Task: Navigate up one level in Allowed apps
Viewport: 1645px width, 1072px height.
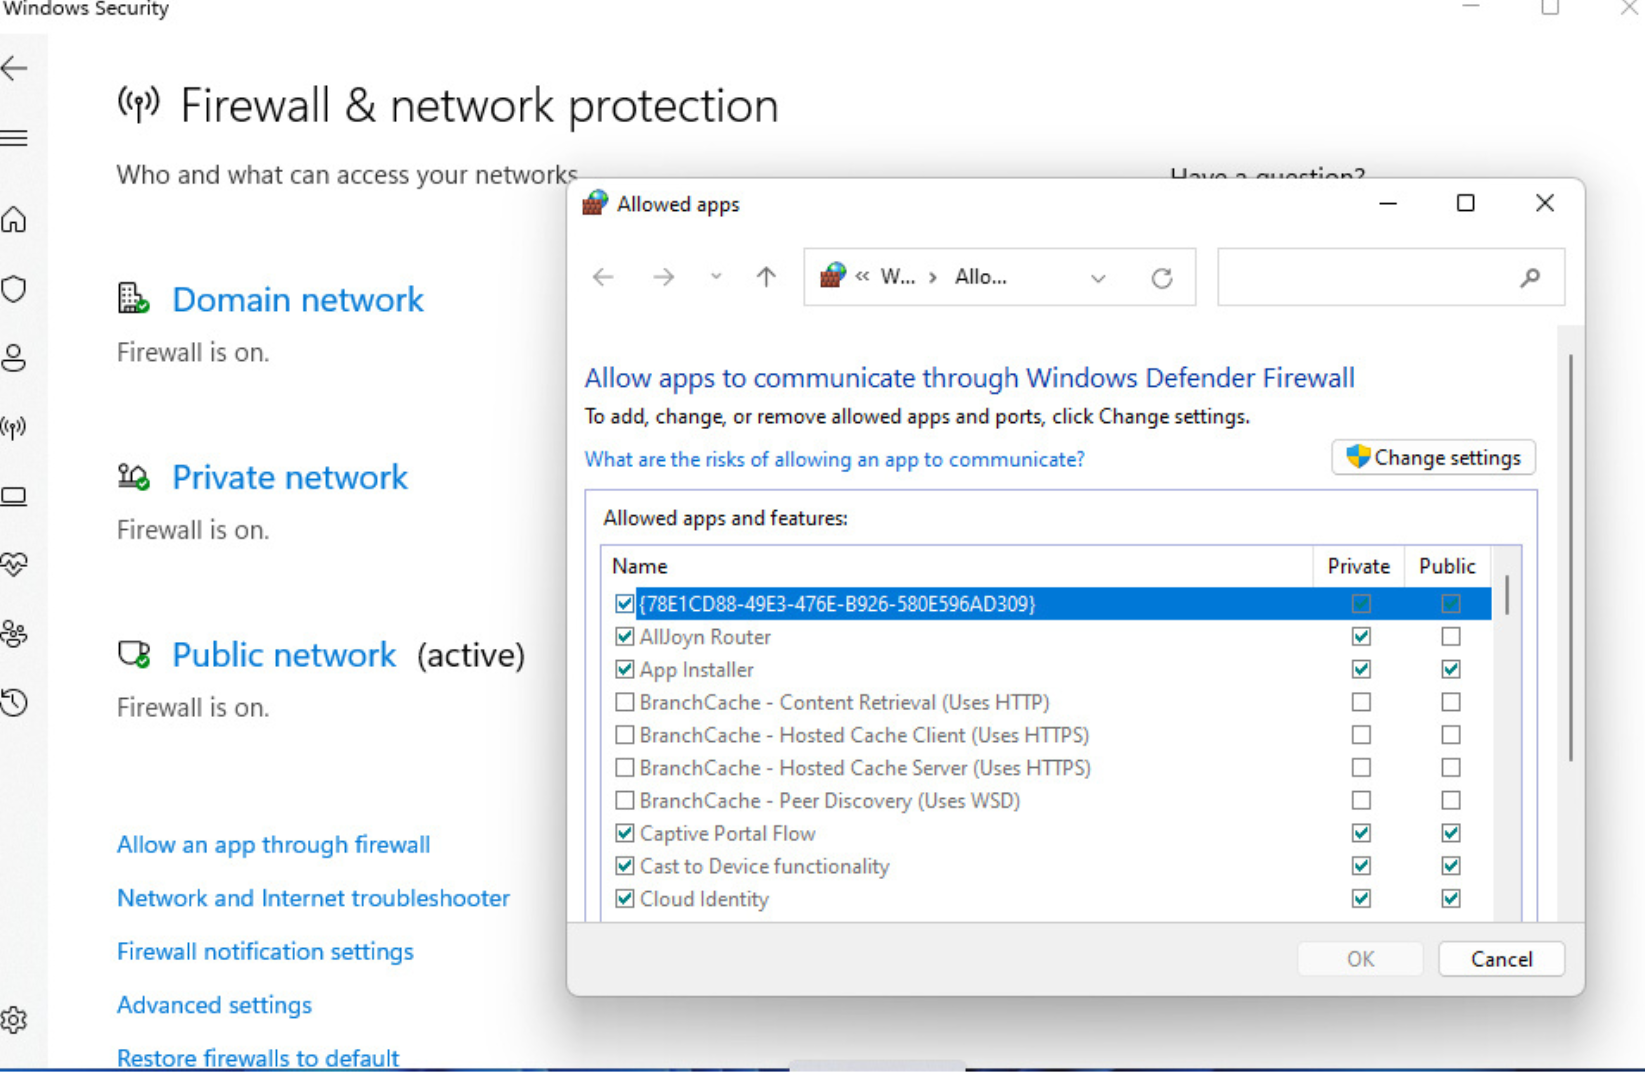Action: pyautogui.click(x=765, y=277)
